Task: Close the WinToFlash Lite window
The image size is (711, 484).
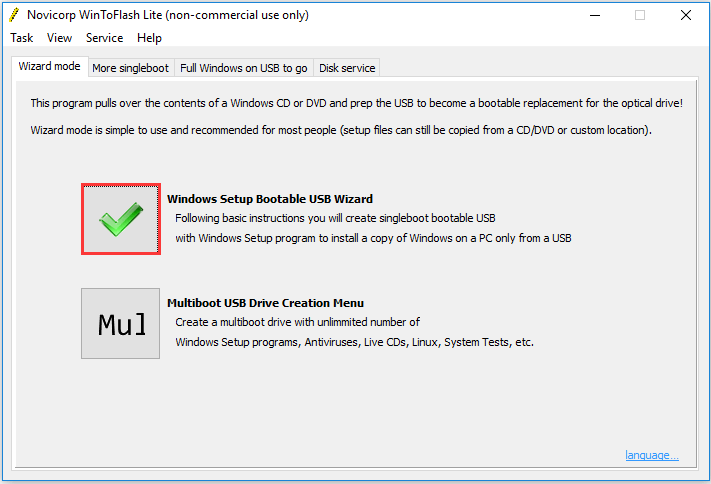Action: tap(686, 15)
